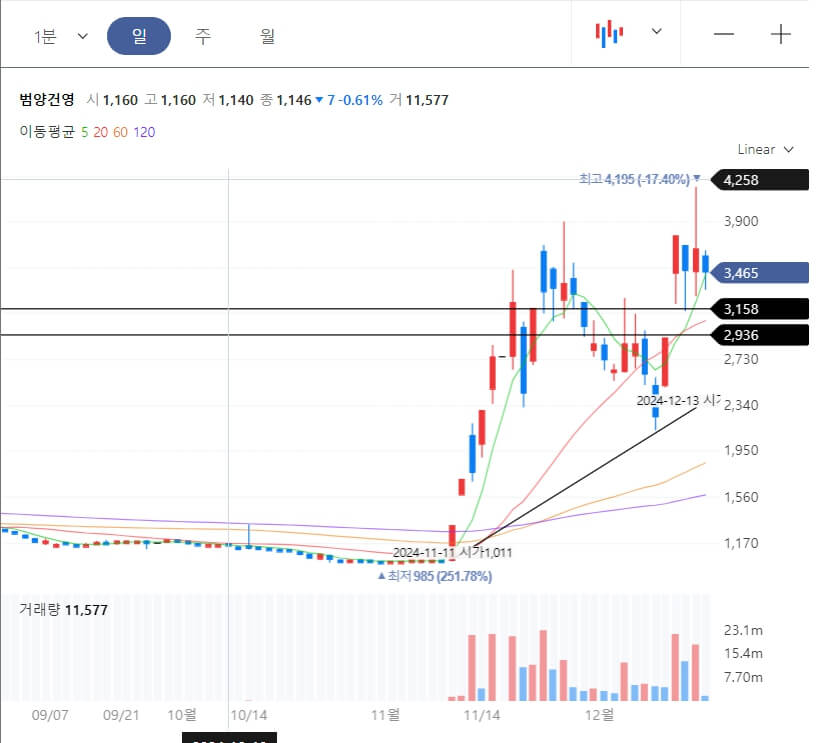Switch to the 주 weekly chart tab

pos(203,36)
